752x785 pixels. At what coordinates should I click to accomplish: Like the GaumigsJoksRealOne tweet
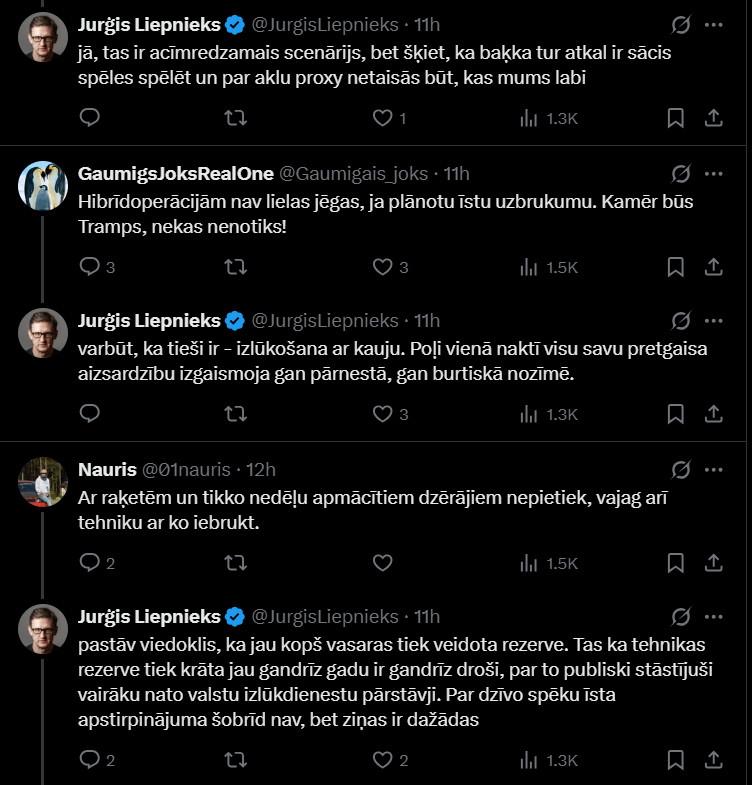[x=382, y=267]
